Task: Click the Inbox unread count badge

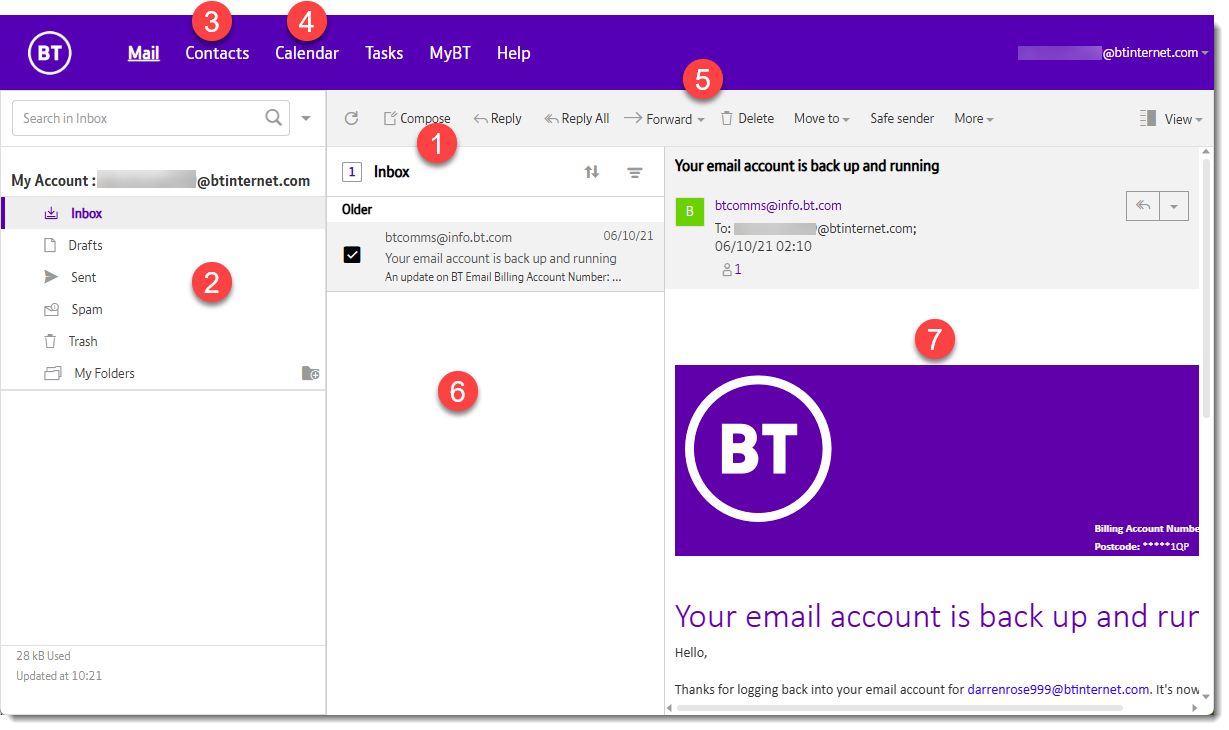Action: (352, 172)
